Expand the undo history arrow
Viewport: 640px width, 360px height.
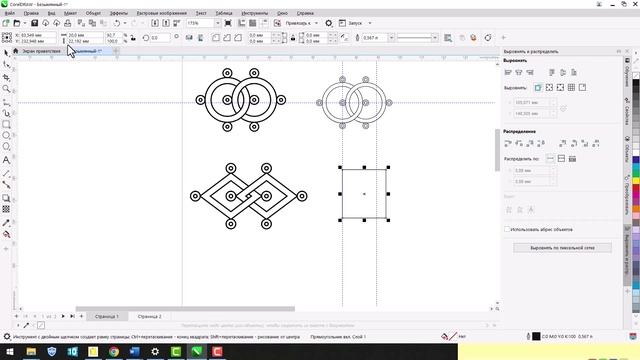click(x=125, y=23)
